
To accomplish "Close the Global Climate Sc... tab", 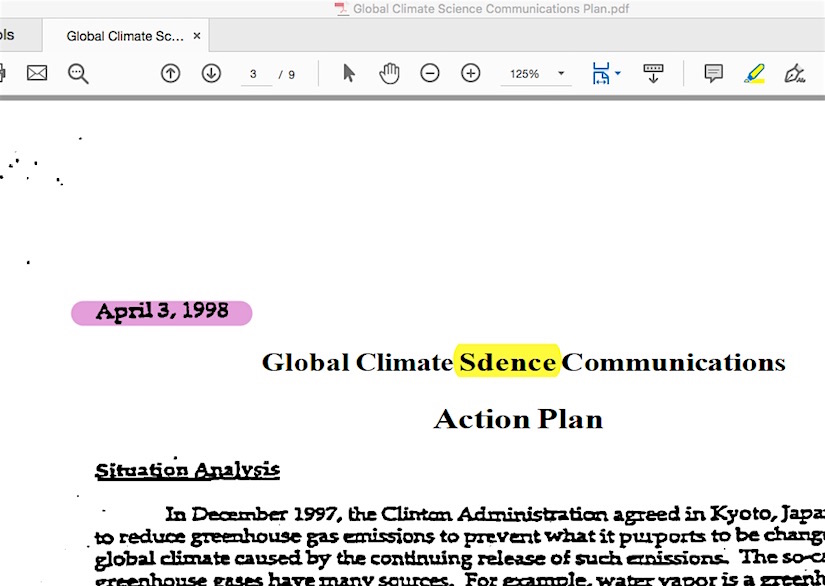I will coord(197,36).
